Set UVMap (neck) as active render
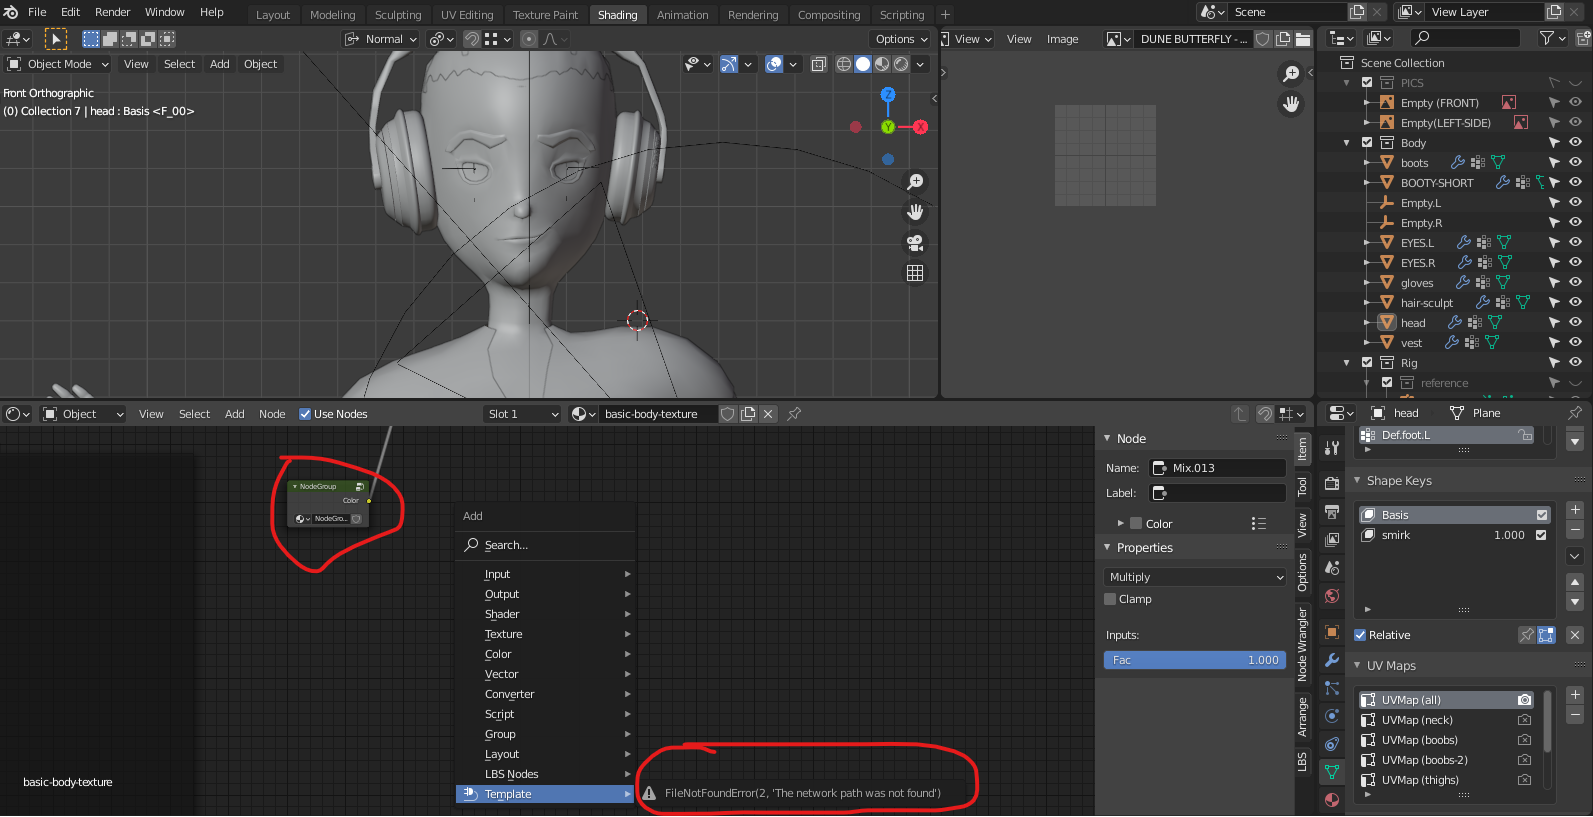 click(x=1524, y=720)
